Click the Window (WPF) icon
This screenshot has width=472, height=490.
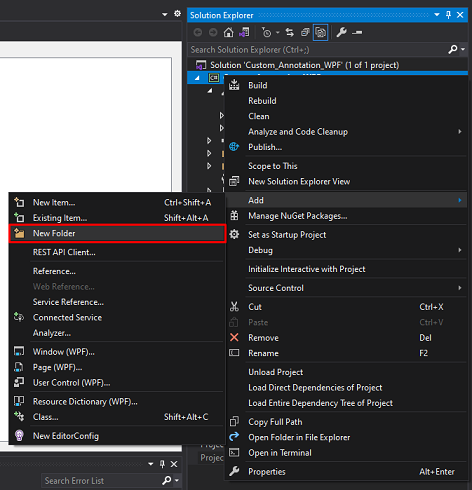(19, 351)
